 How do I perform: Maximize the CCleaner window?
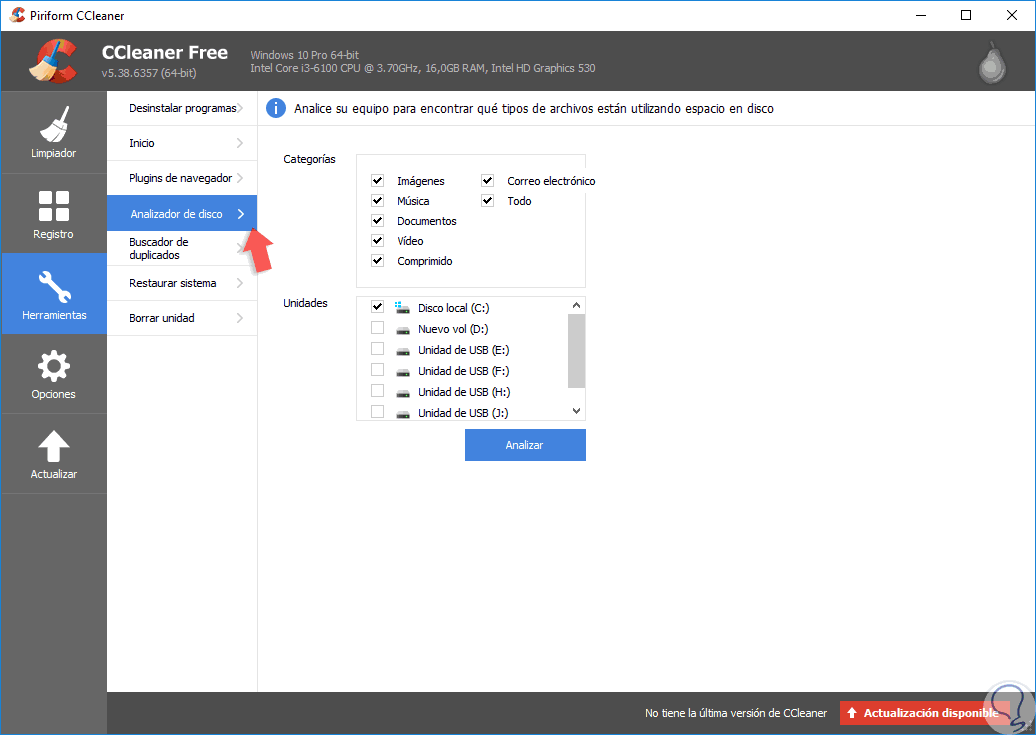tap(966, 15)
